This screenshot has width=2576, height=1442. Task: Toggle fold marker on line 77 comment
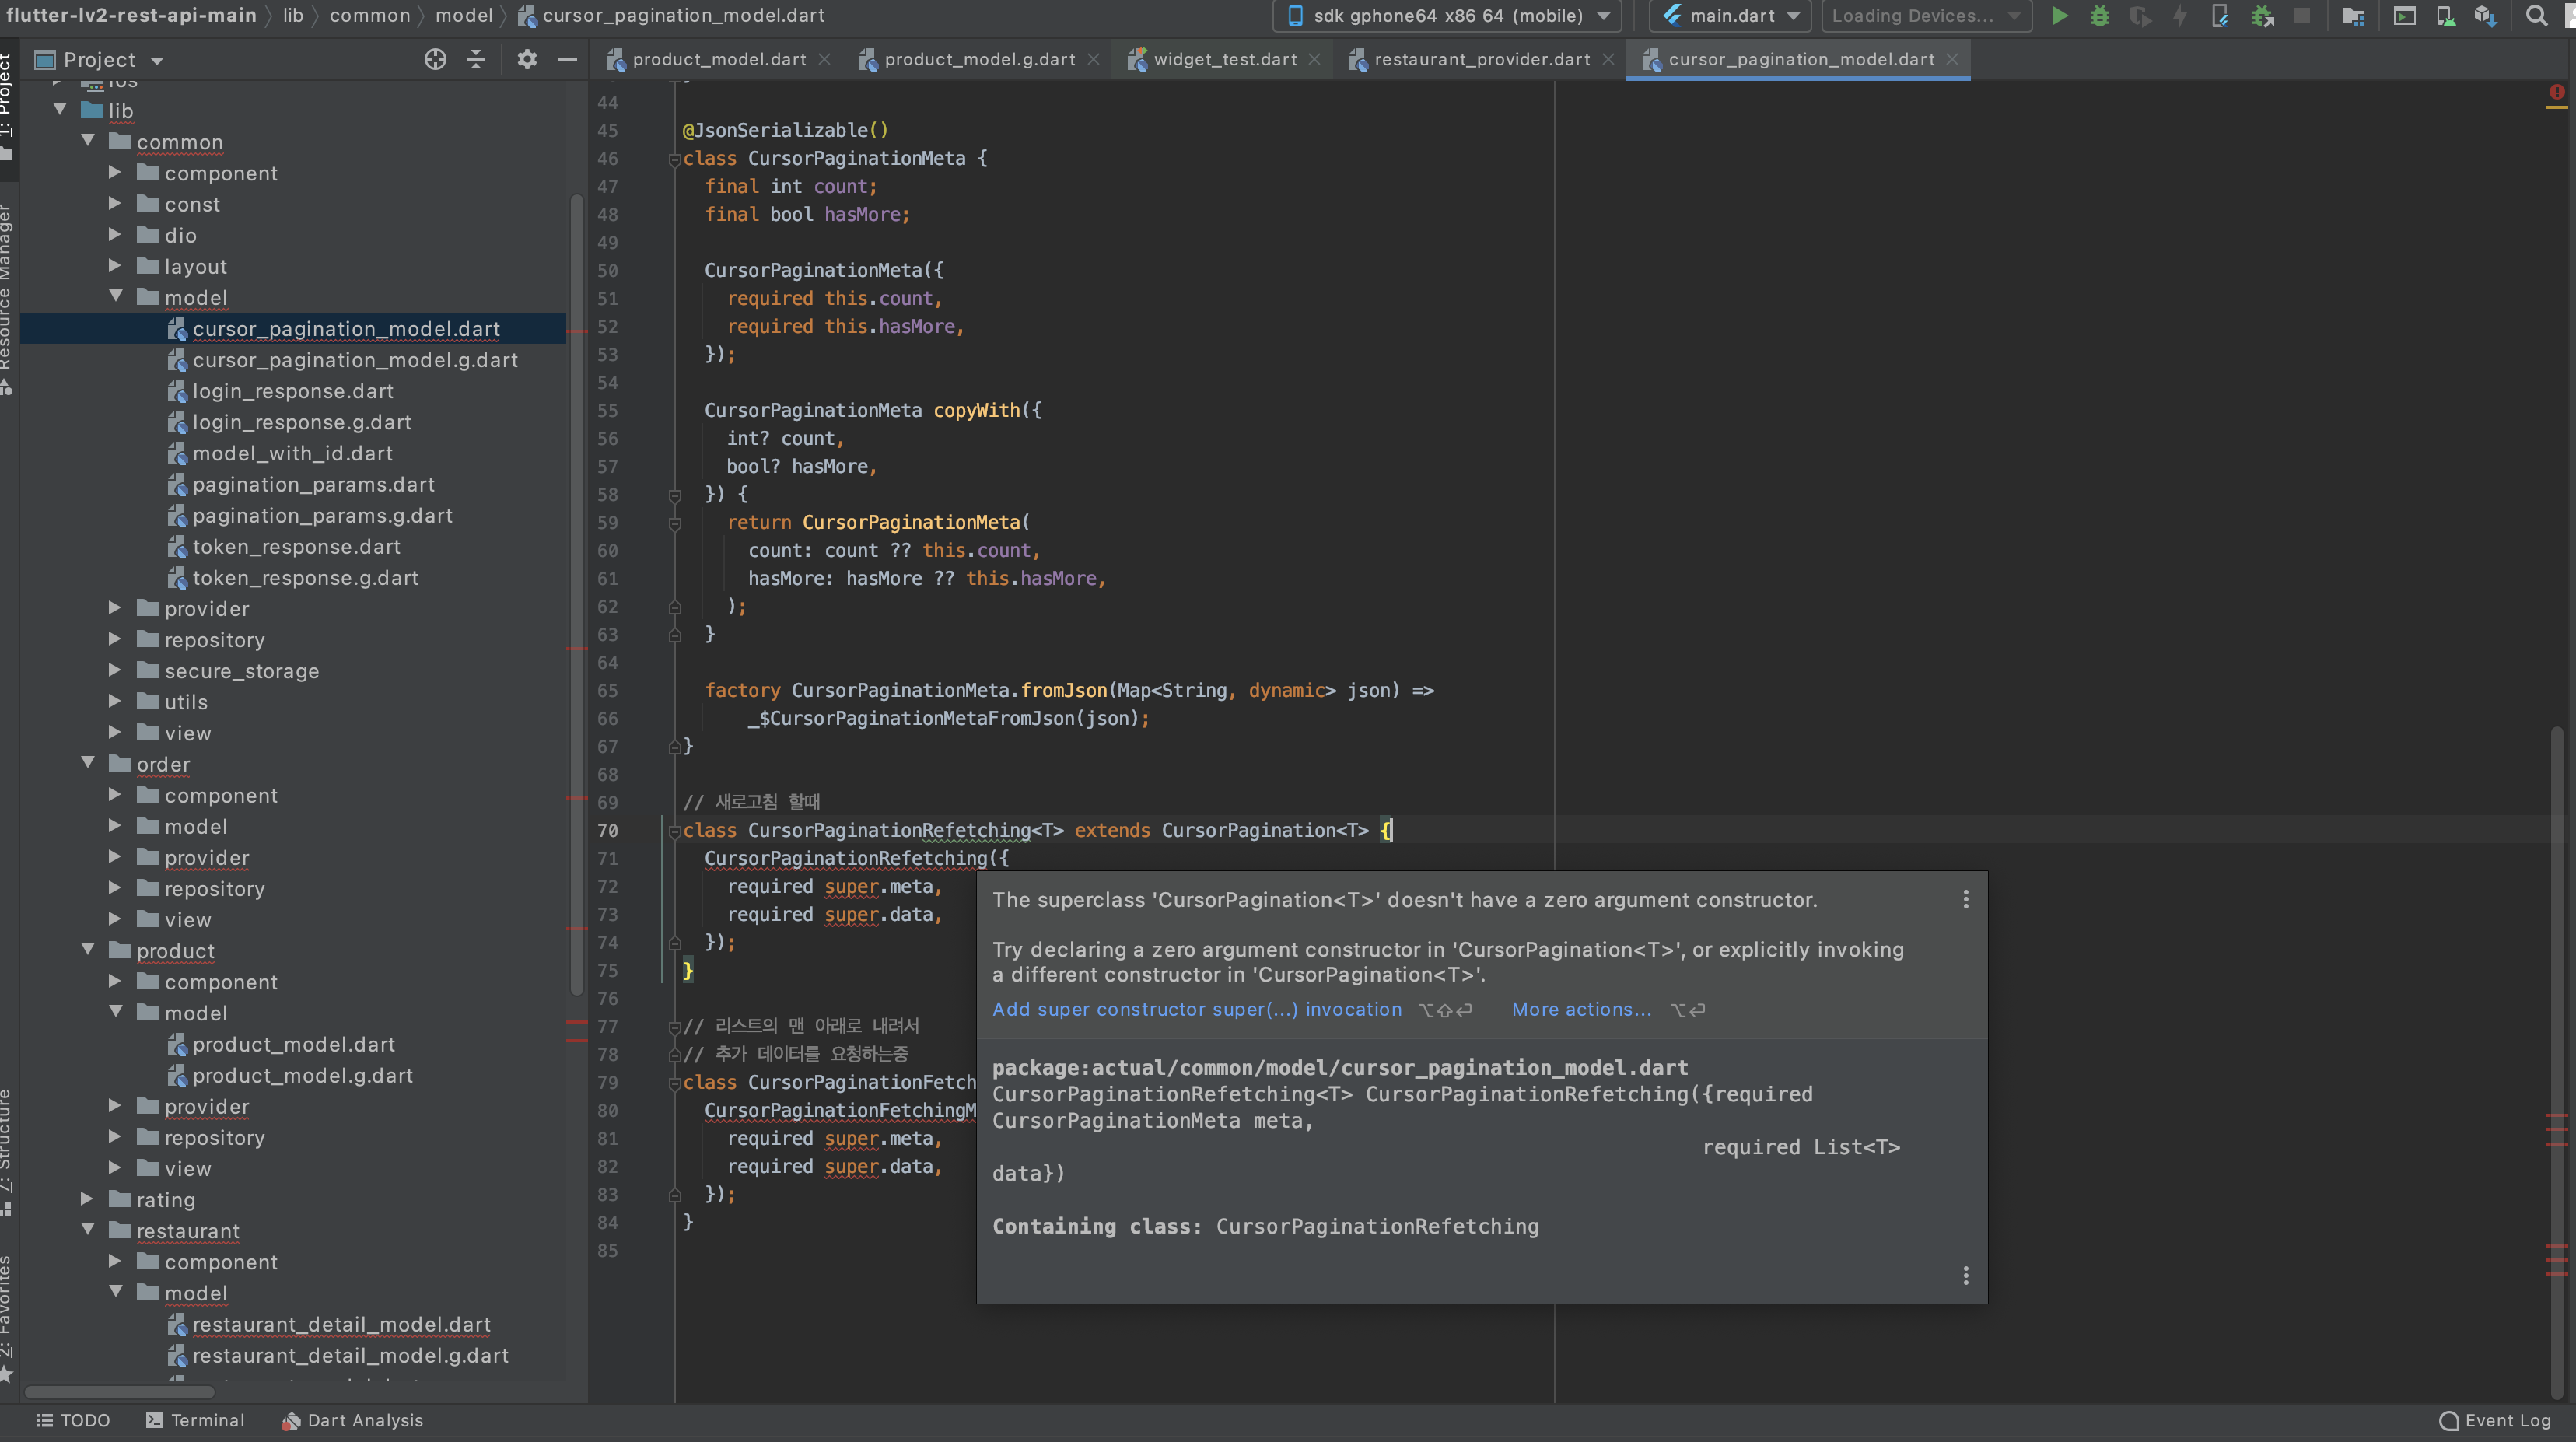point(674,1027)
